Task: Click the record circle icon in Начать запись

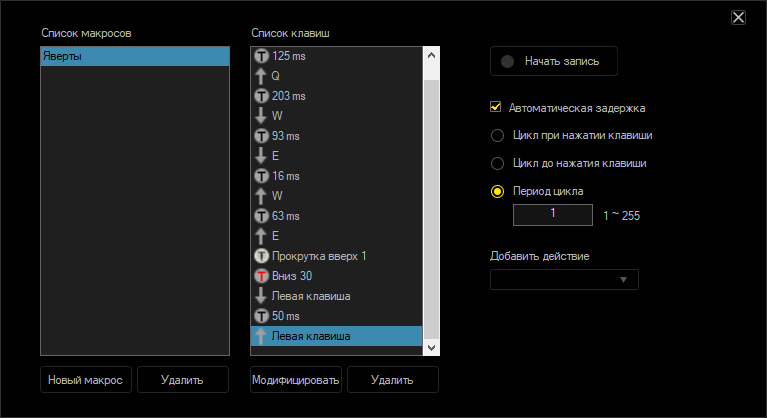Action: 508,61
